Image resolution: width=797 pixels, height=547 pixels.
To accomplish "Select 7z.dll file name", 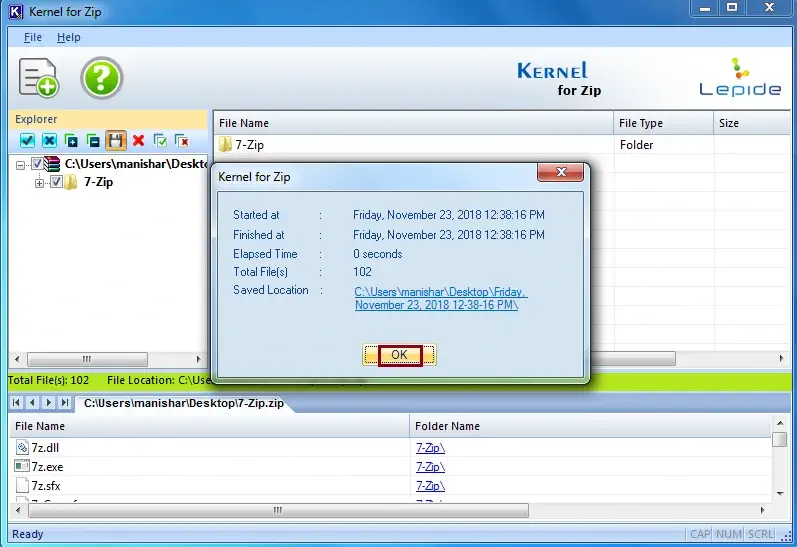I will tap(45, 448).
